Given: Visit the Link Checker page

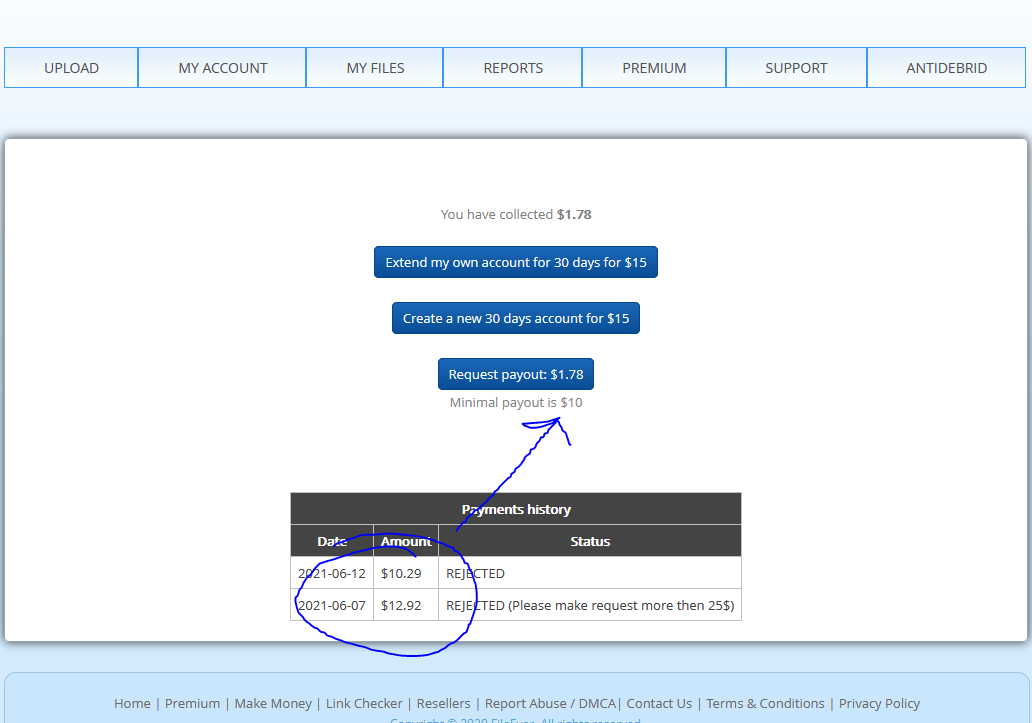Looking at the screenshot, I should (x=364, y=703).
